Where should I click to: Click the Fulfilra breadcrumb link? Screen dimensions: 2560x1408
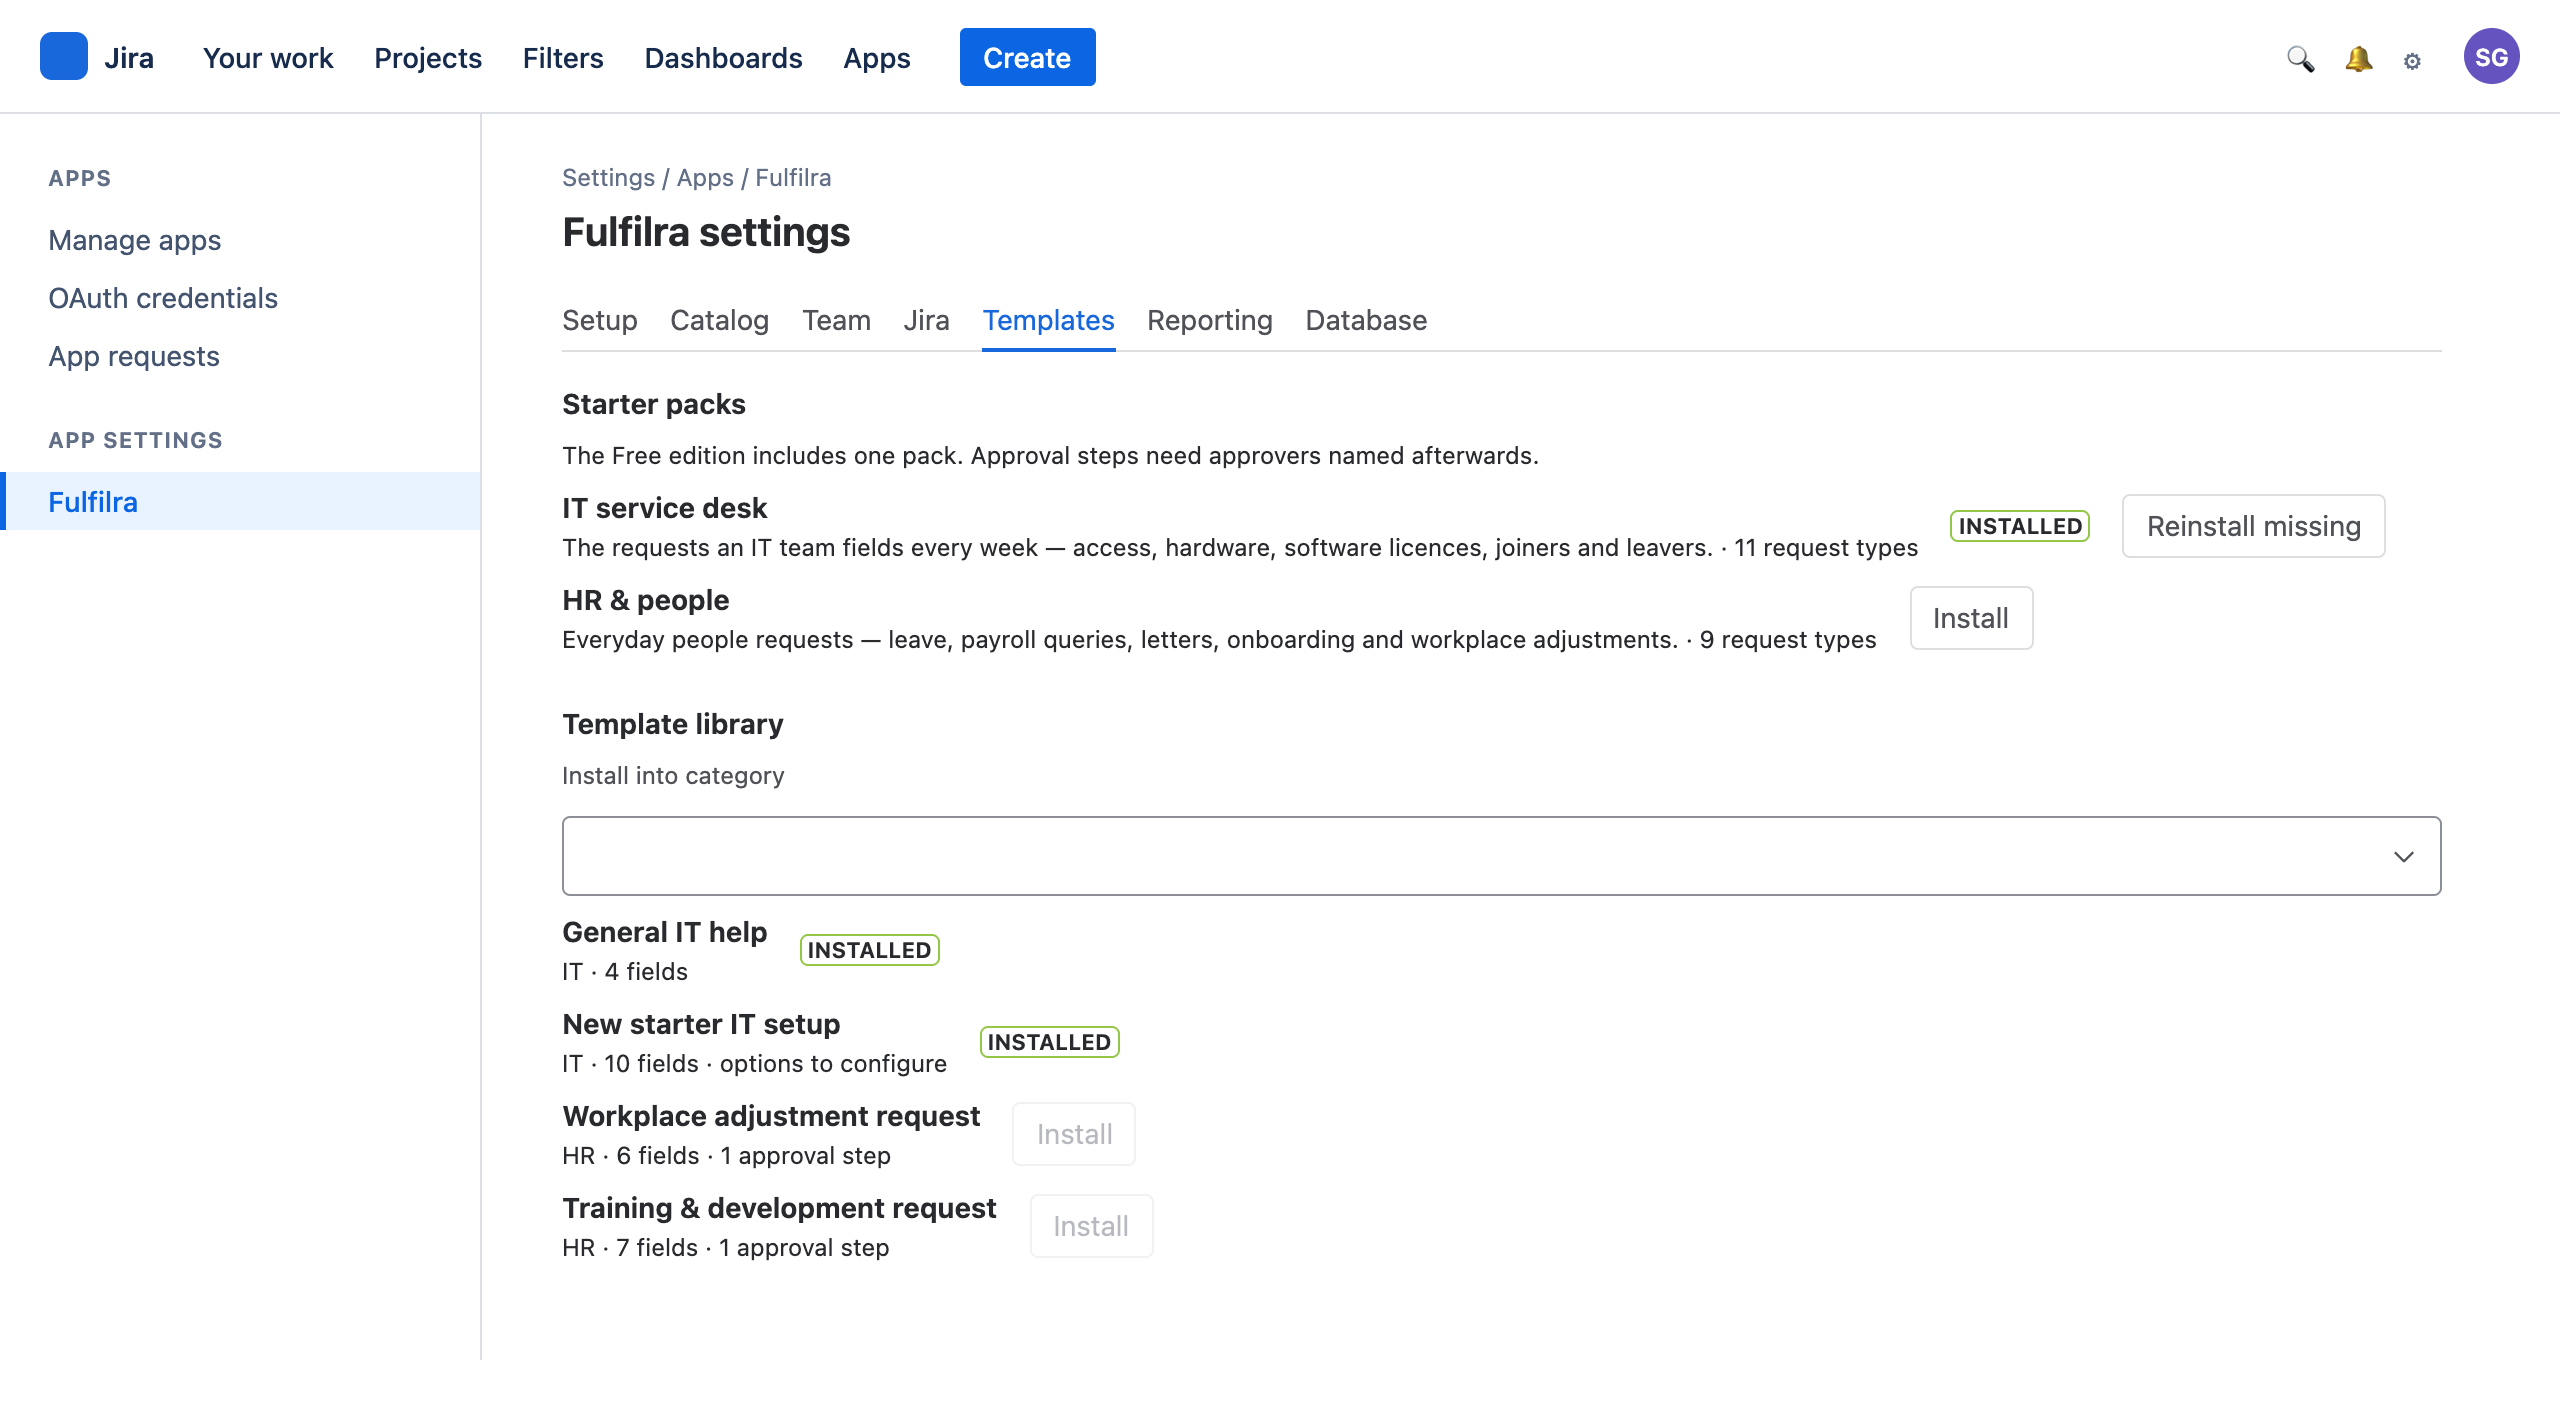coord(793,178)
